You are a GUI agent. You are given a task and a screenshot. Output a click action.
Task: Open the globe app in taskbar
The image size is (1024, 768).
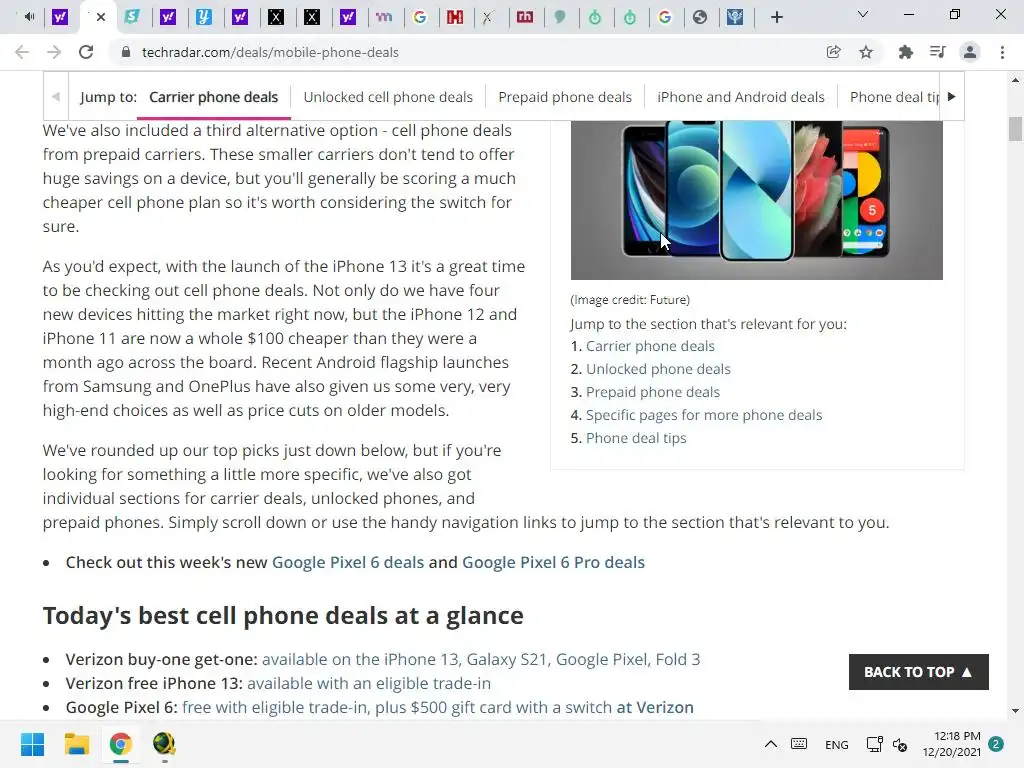click(164, 744)
